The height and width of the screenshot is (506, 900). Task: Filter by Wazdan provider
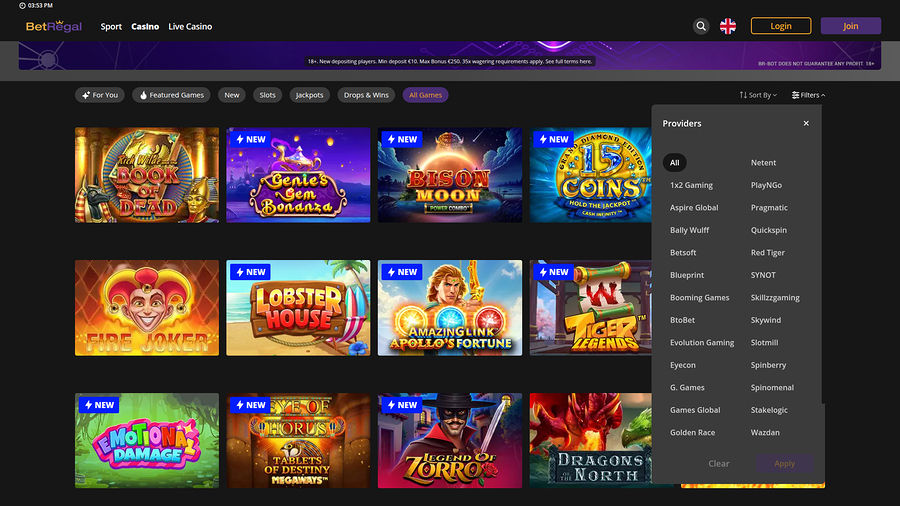[x=765, y=433]
